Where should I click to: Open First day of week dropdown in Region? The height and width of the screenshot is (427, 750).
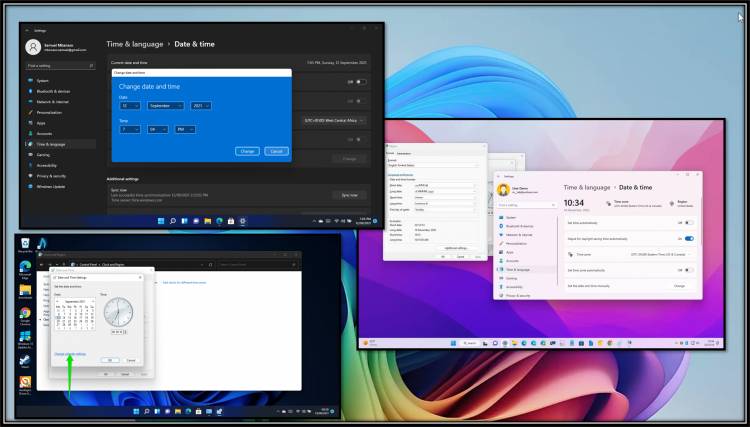[x=444, y=209]
